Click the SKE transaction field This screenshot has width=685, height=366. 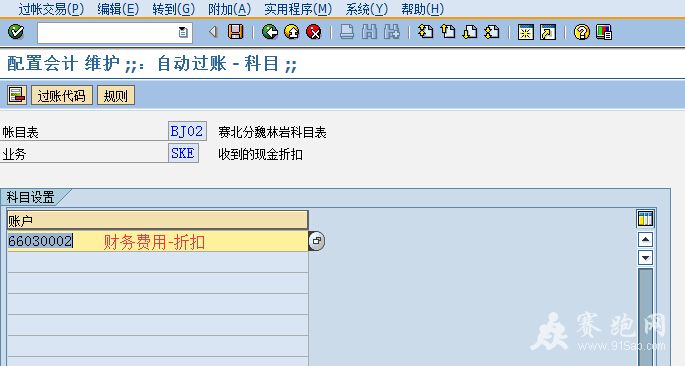(183, 153)
